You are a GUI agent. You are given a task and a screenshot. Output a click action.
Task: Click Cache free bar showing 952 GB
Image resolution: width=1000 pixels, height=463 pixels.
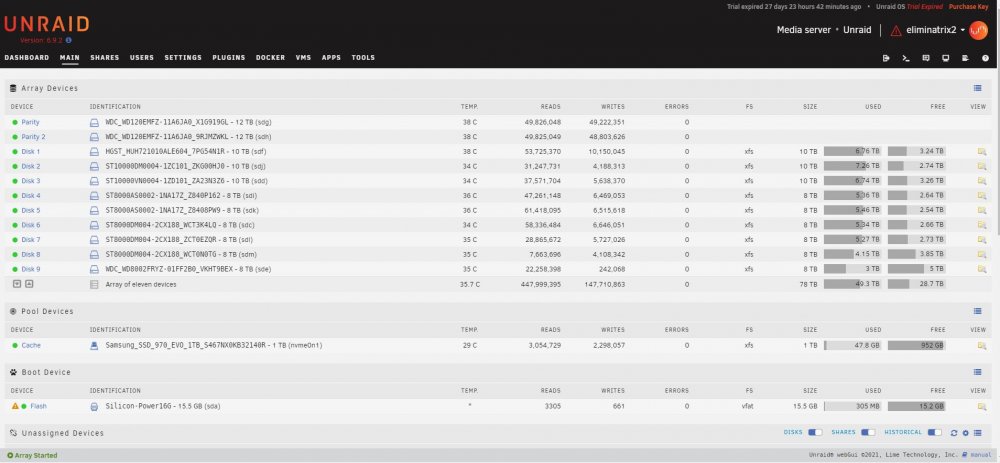[916, 346]
